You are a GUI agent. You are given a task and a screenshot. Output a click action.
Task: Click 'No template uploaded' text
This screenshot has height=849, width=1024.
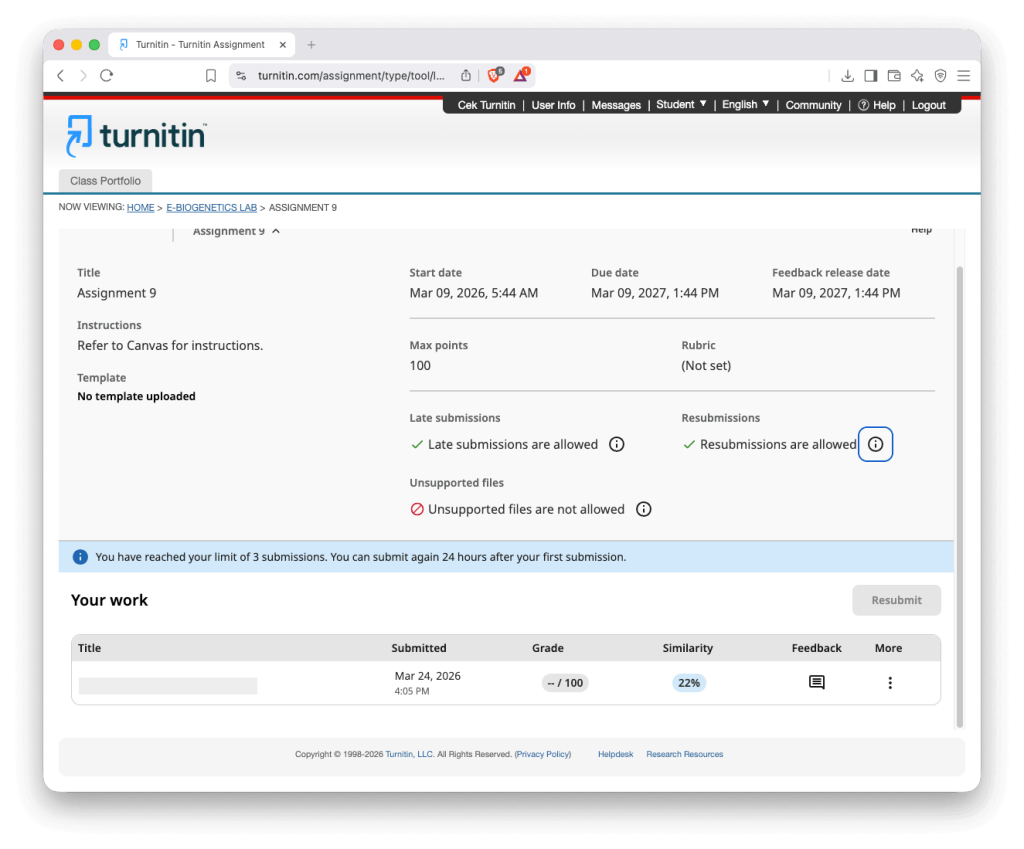tap(136, 396)
